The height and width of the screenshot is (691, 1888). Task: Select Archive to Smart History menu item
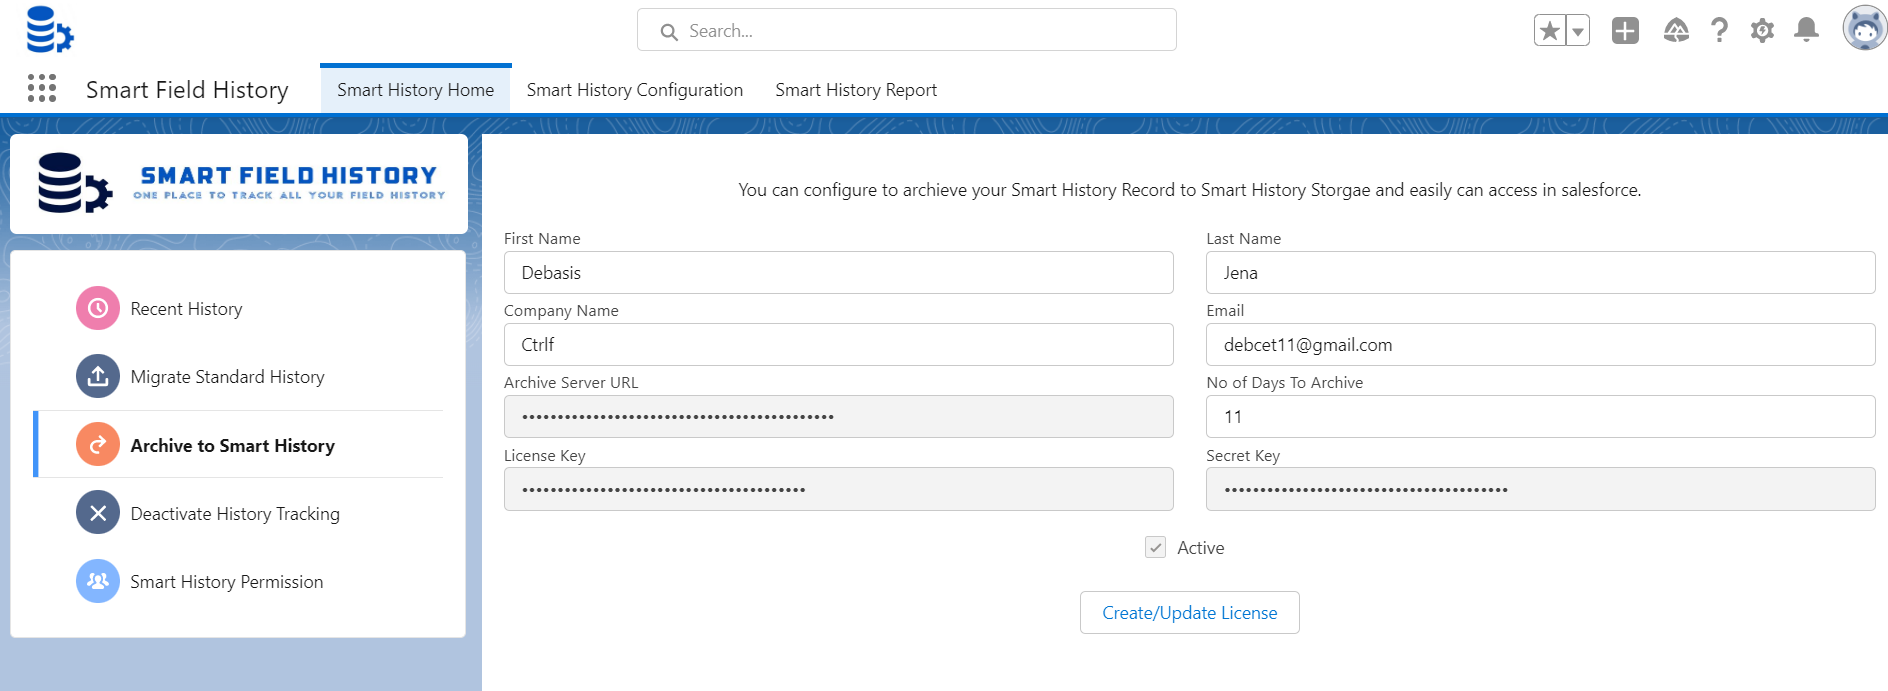tap(232, 446)
